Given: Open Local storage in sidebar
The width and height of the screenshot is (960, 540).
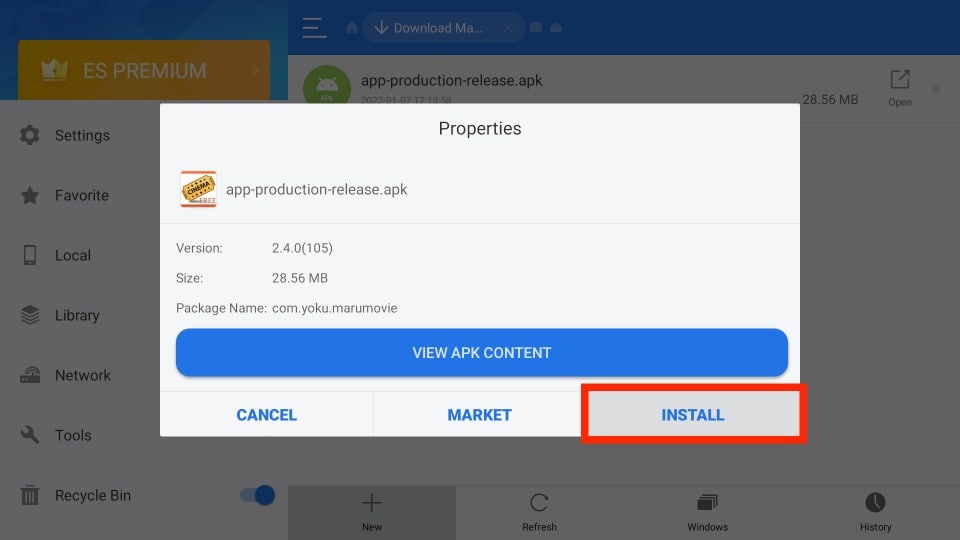Looking at the screenshot, I should click(73, 255).
